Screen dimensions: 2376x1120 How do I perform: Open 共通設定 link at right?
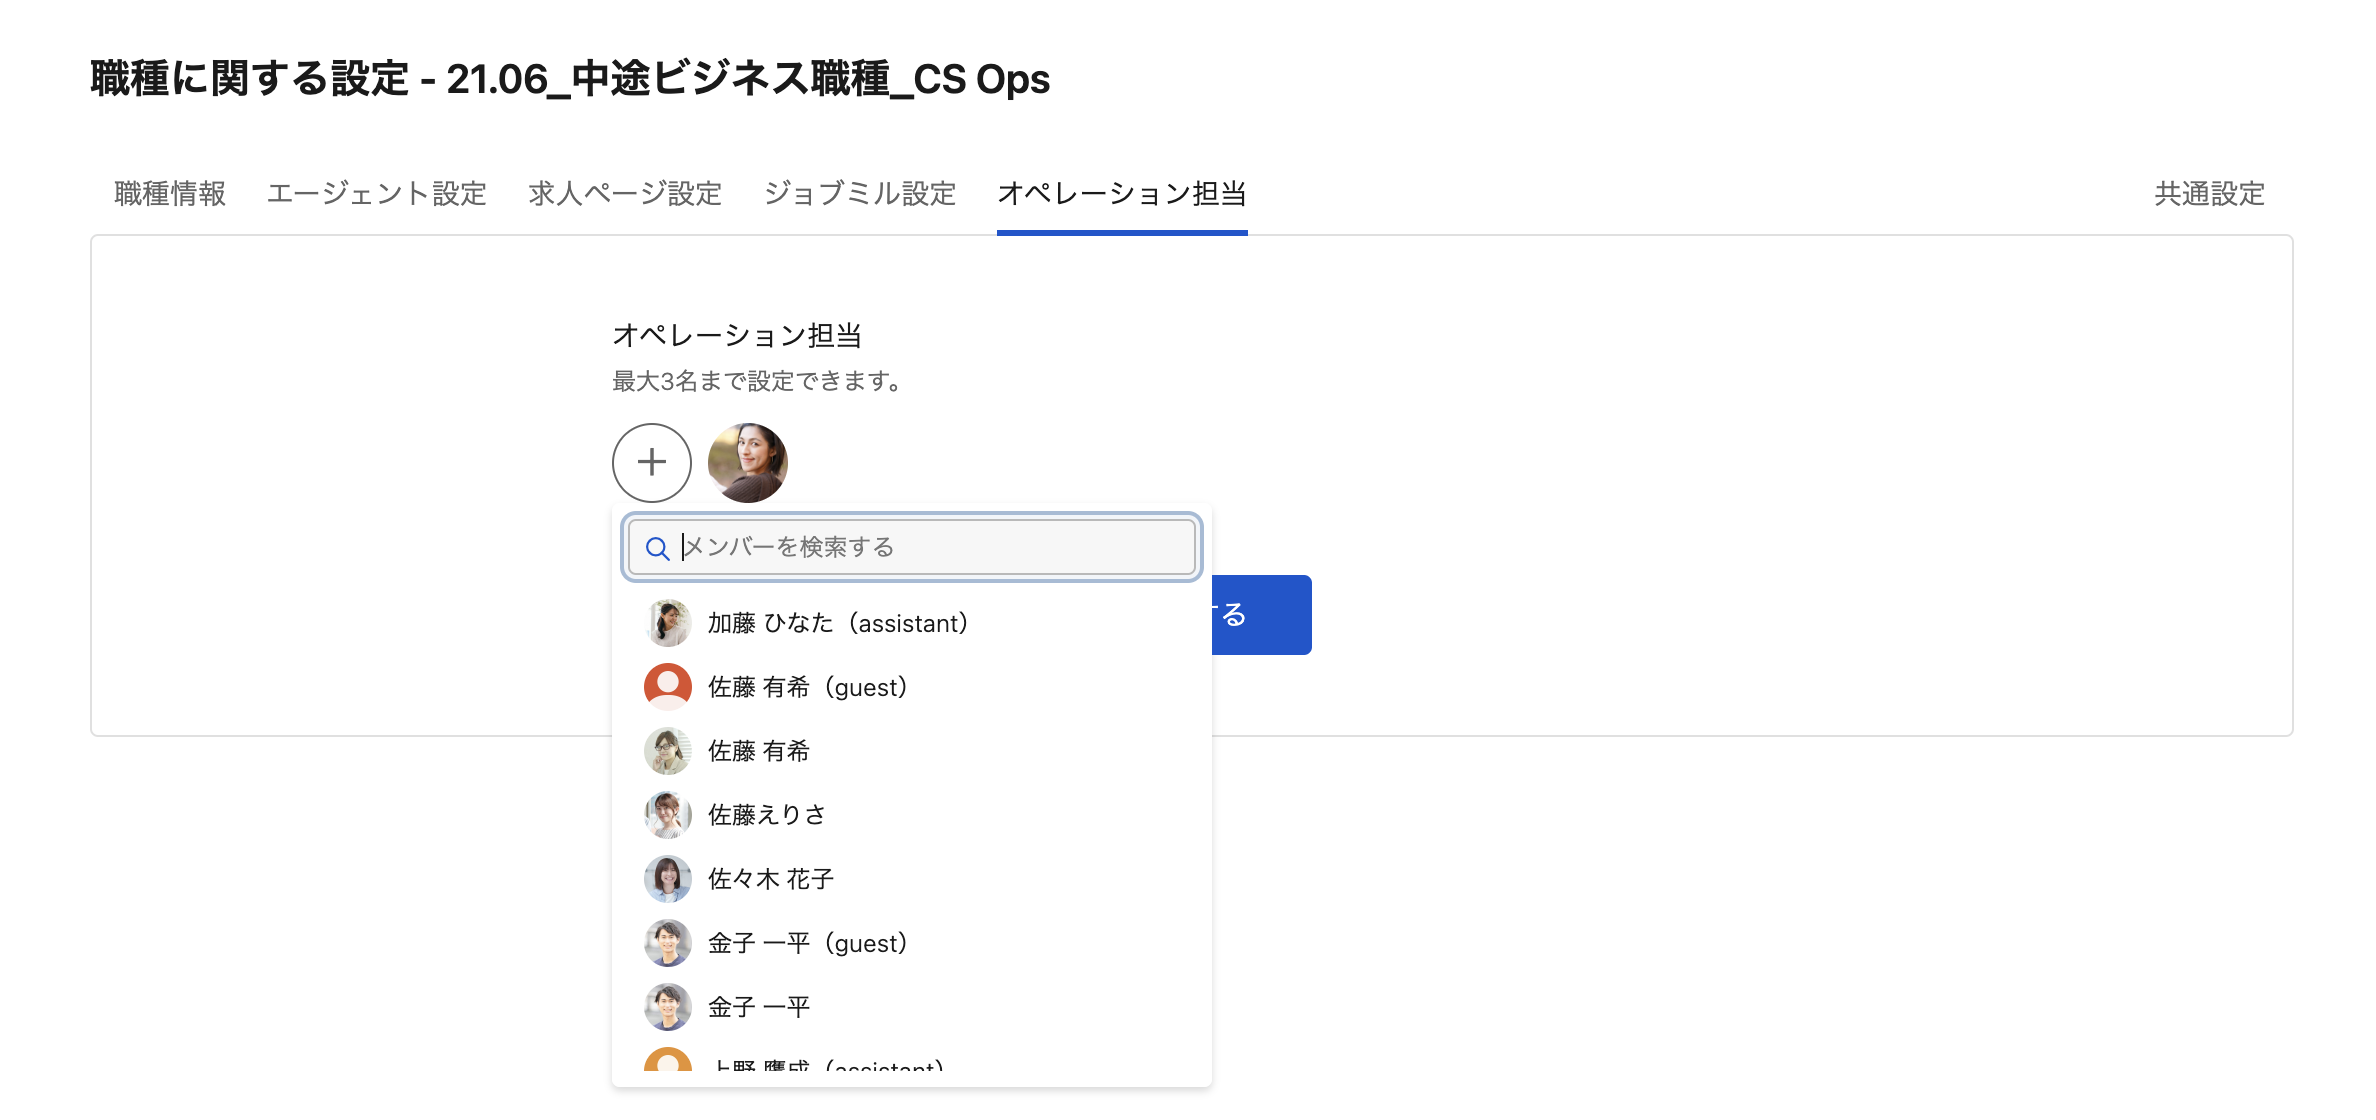pos(2209,194)
